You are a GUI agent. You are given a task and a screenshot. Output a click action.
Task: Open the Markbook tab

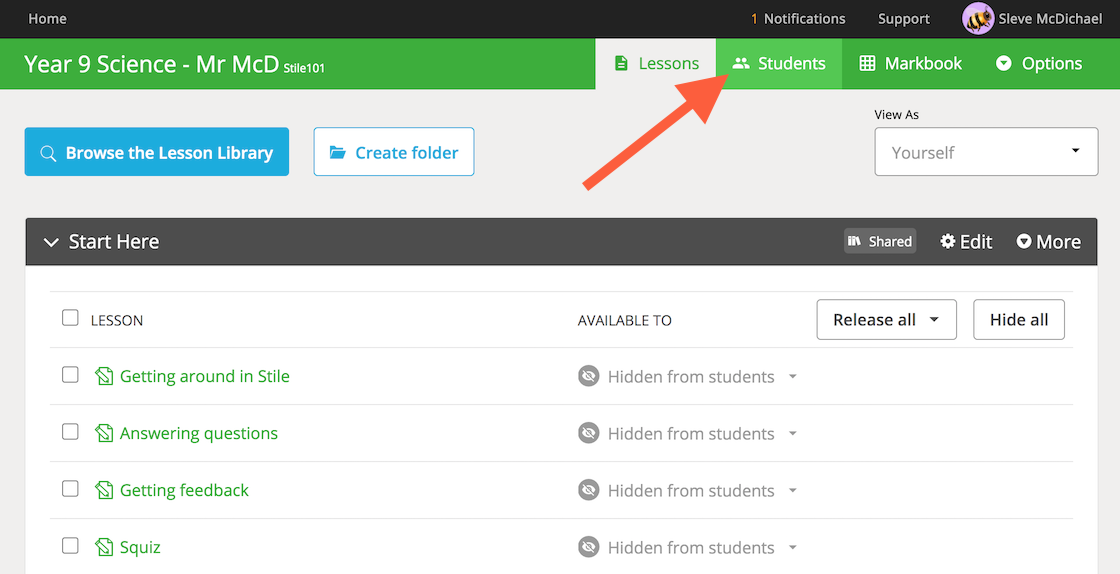(910, 64)
